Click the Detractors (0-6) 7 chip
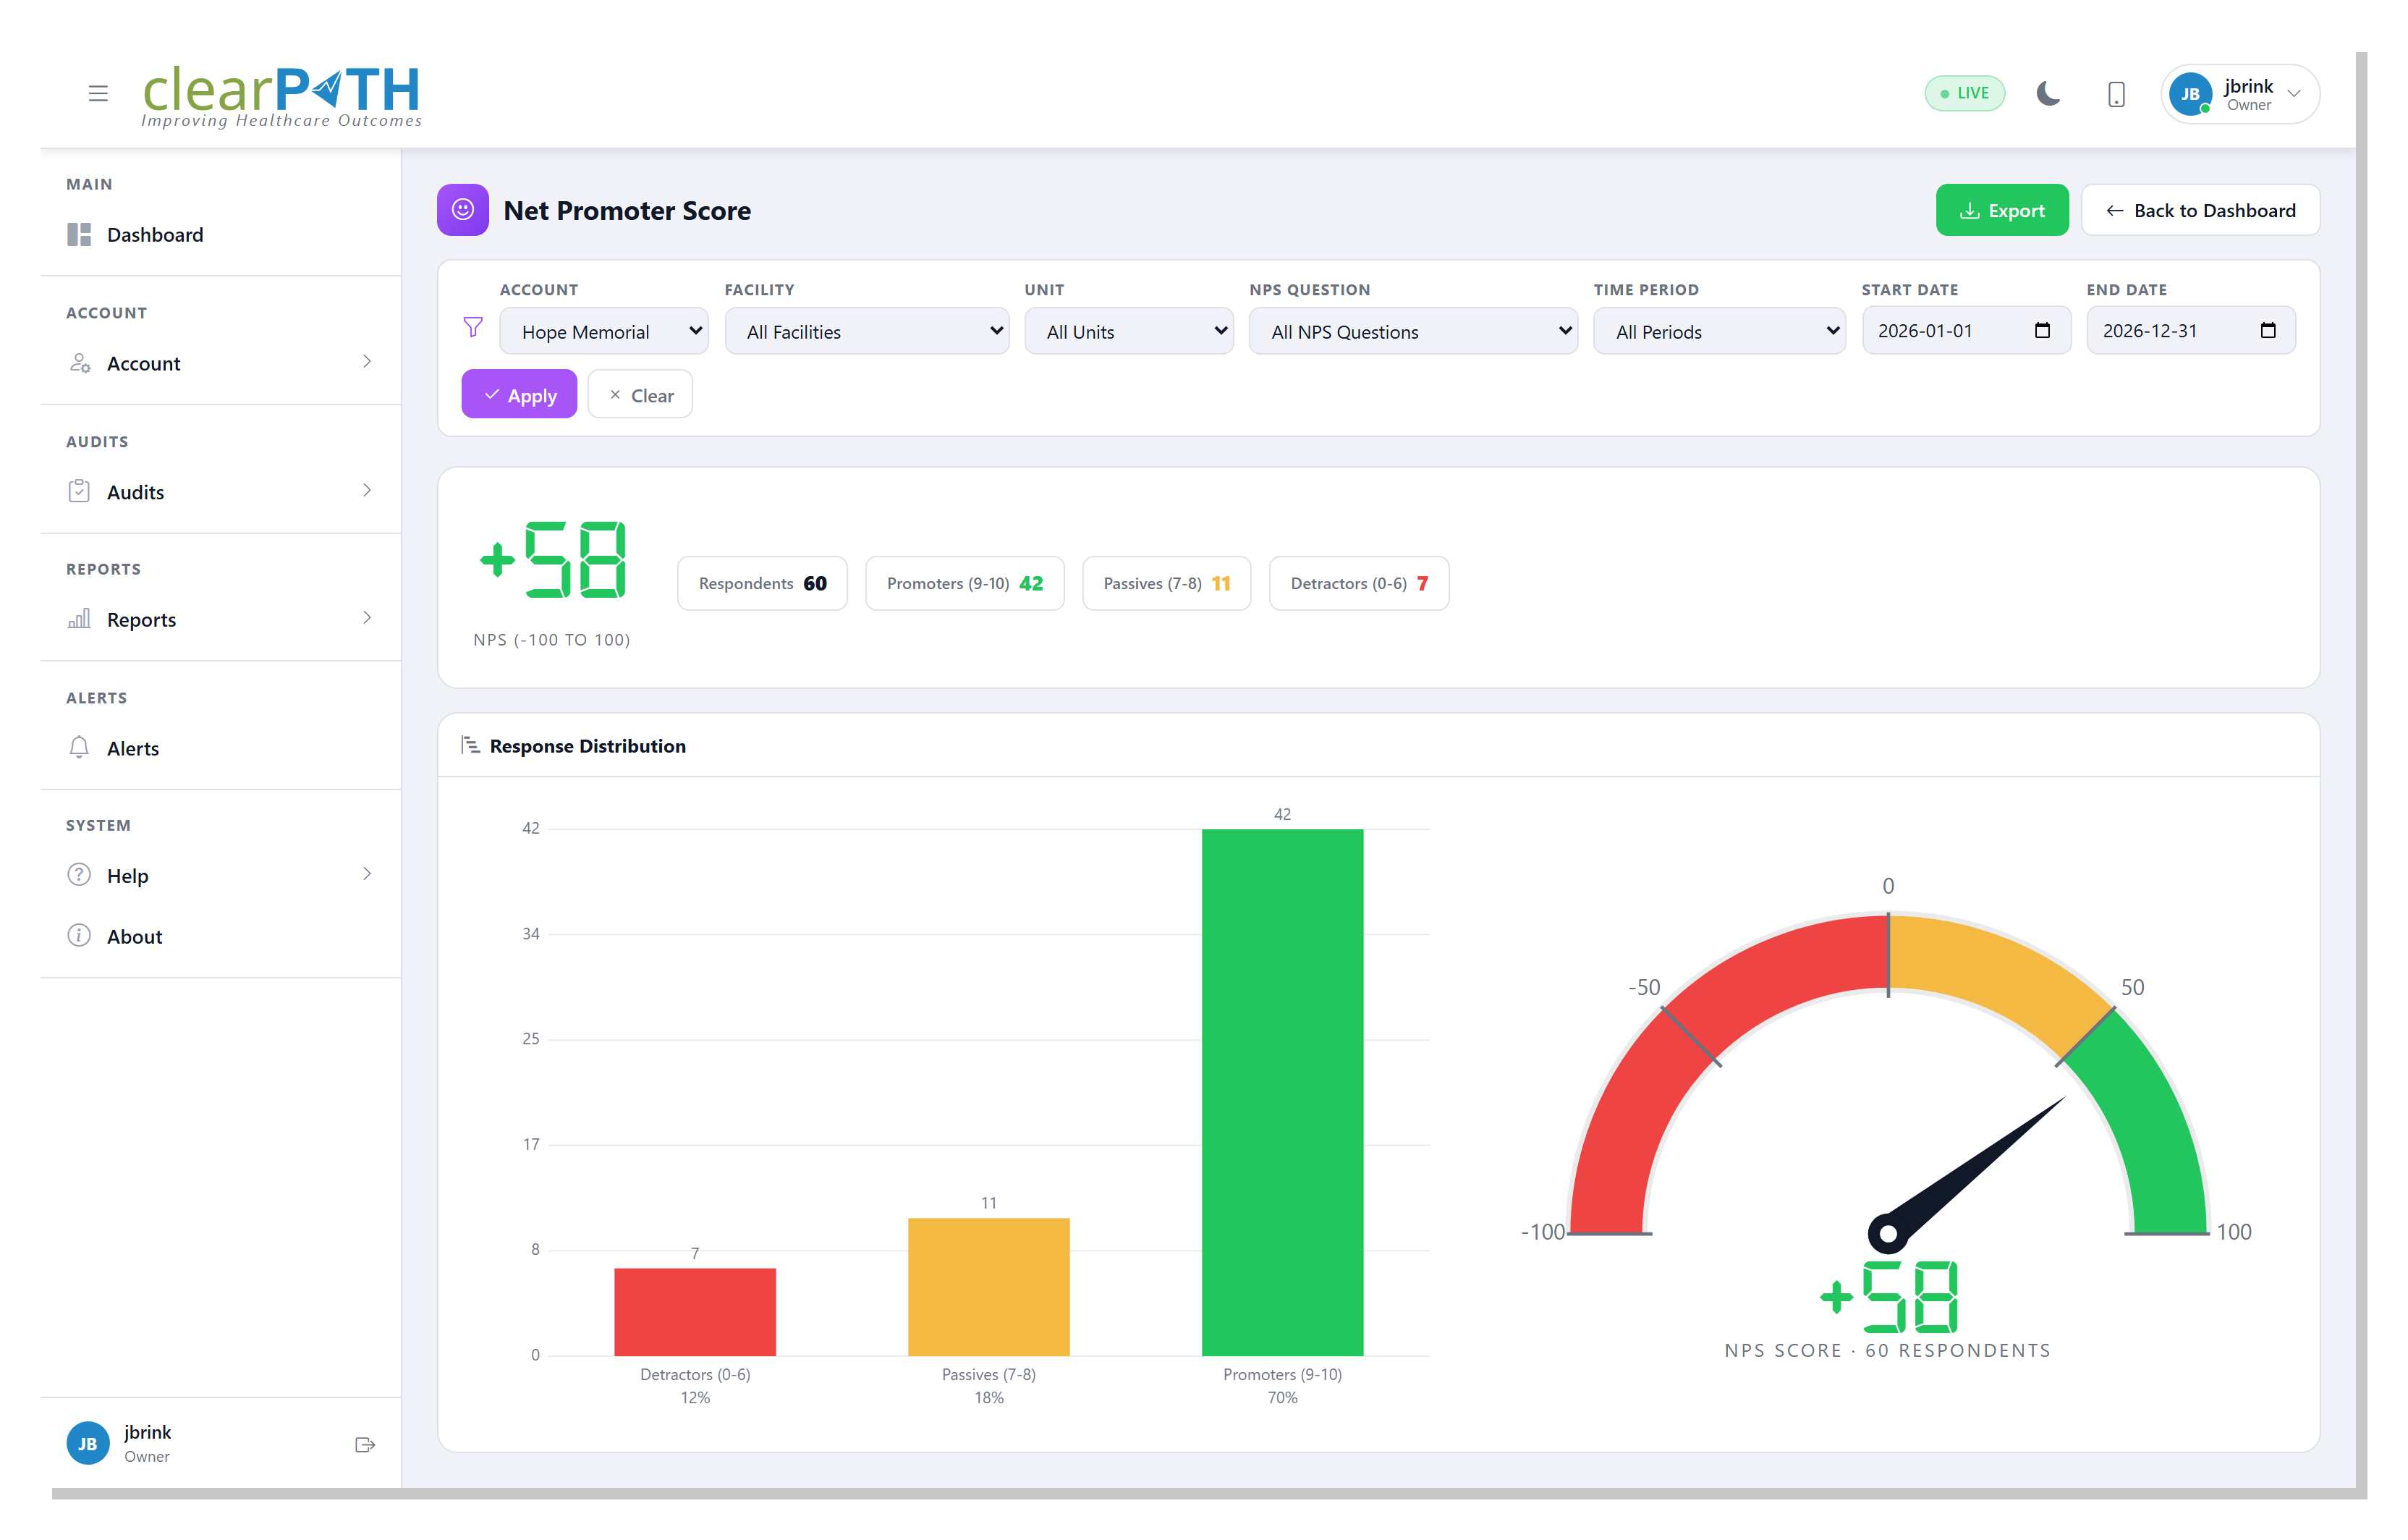The width and height of the screenshot is (2408, 1540). (x=1359, y=583)
